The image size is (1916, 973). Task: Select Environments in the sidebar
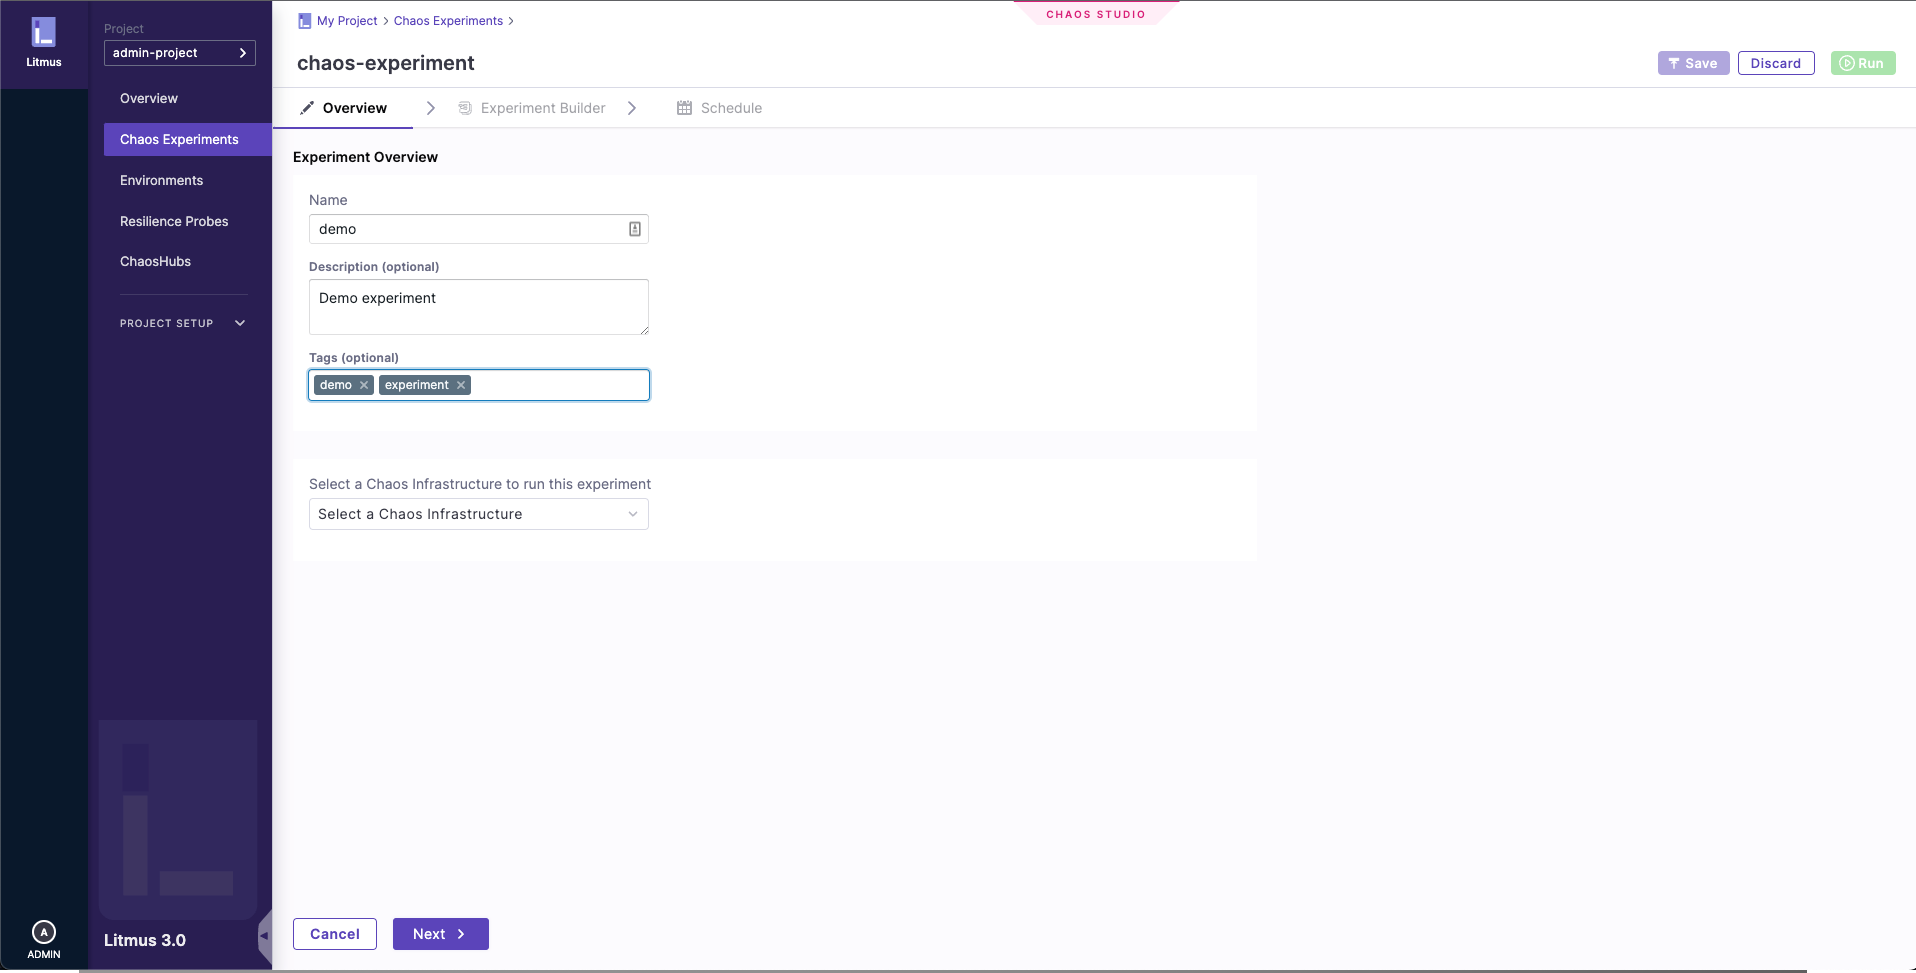point(161,180)
